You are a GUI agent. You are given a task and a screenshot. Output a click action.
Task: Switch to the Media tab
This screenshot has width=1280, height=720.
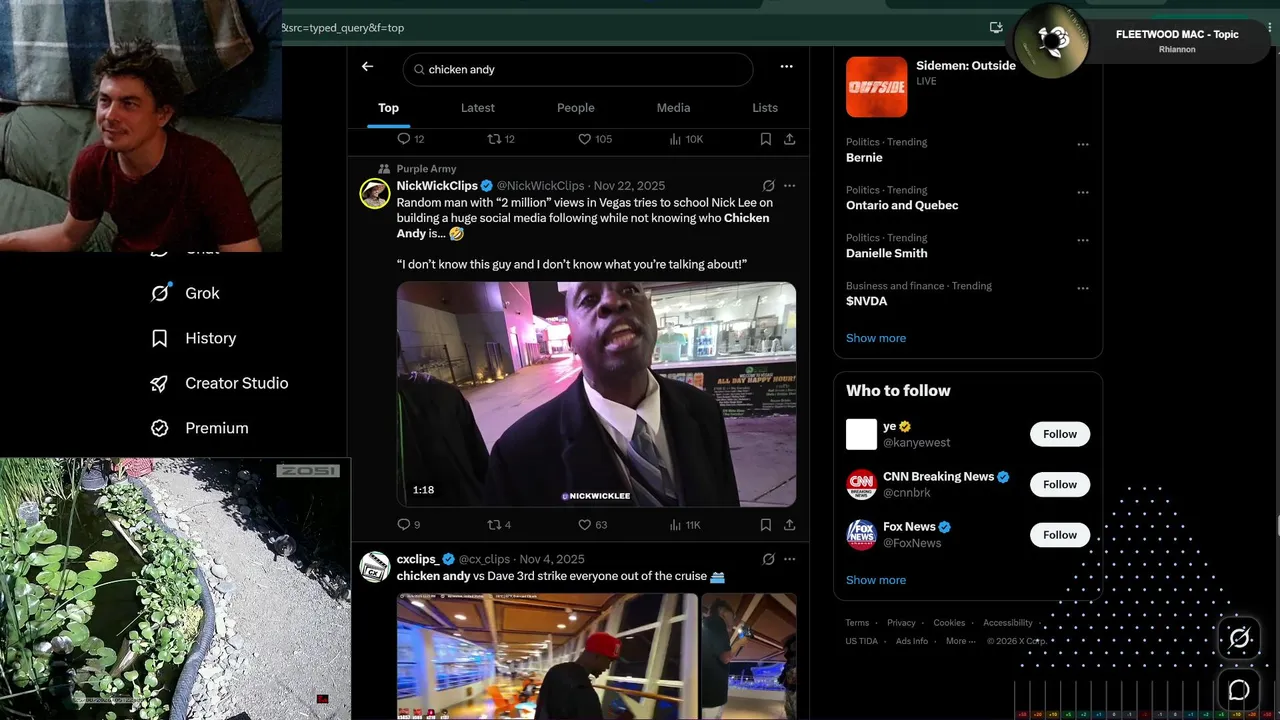(x=673, y=108)
